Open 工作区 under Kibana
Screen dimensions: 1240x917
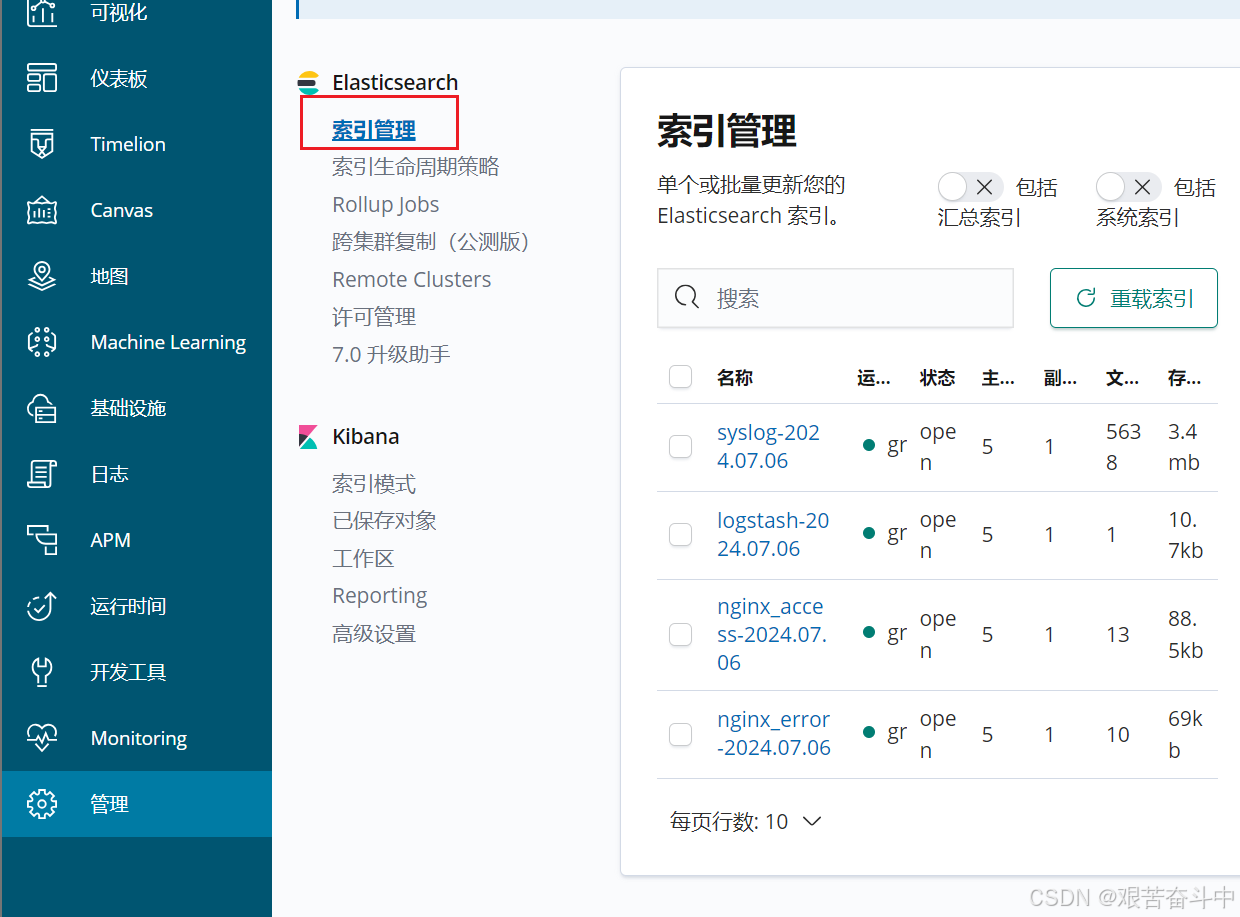[x=363, y=559]
